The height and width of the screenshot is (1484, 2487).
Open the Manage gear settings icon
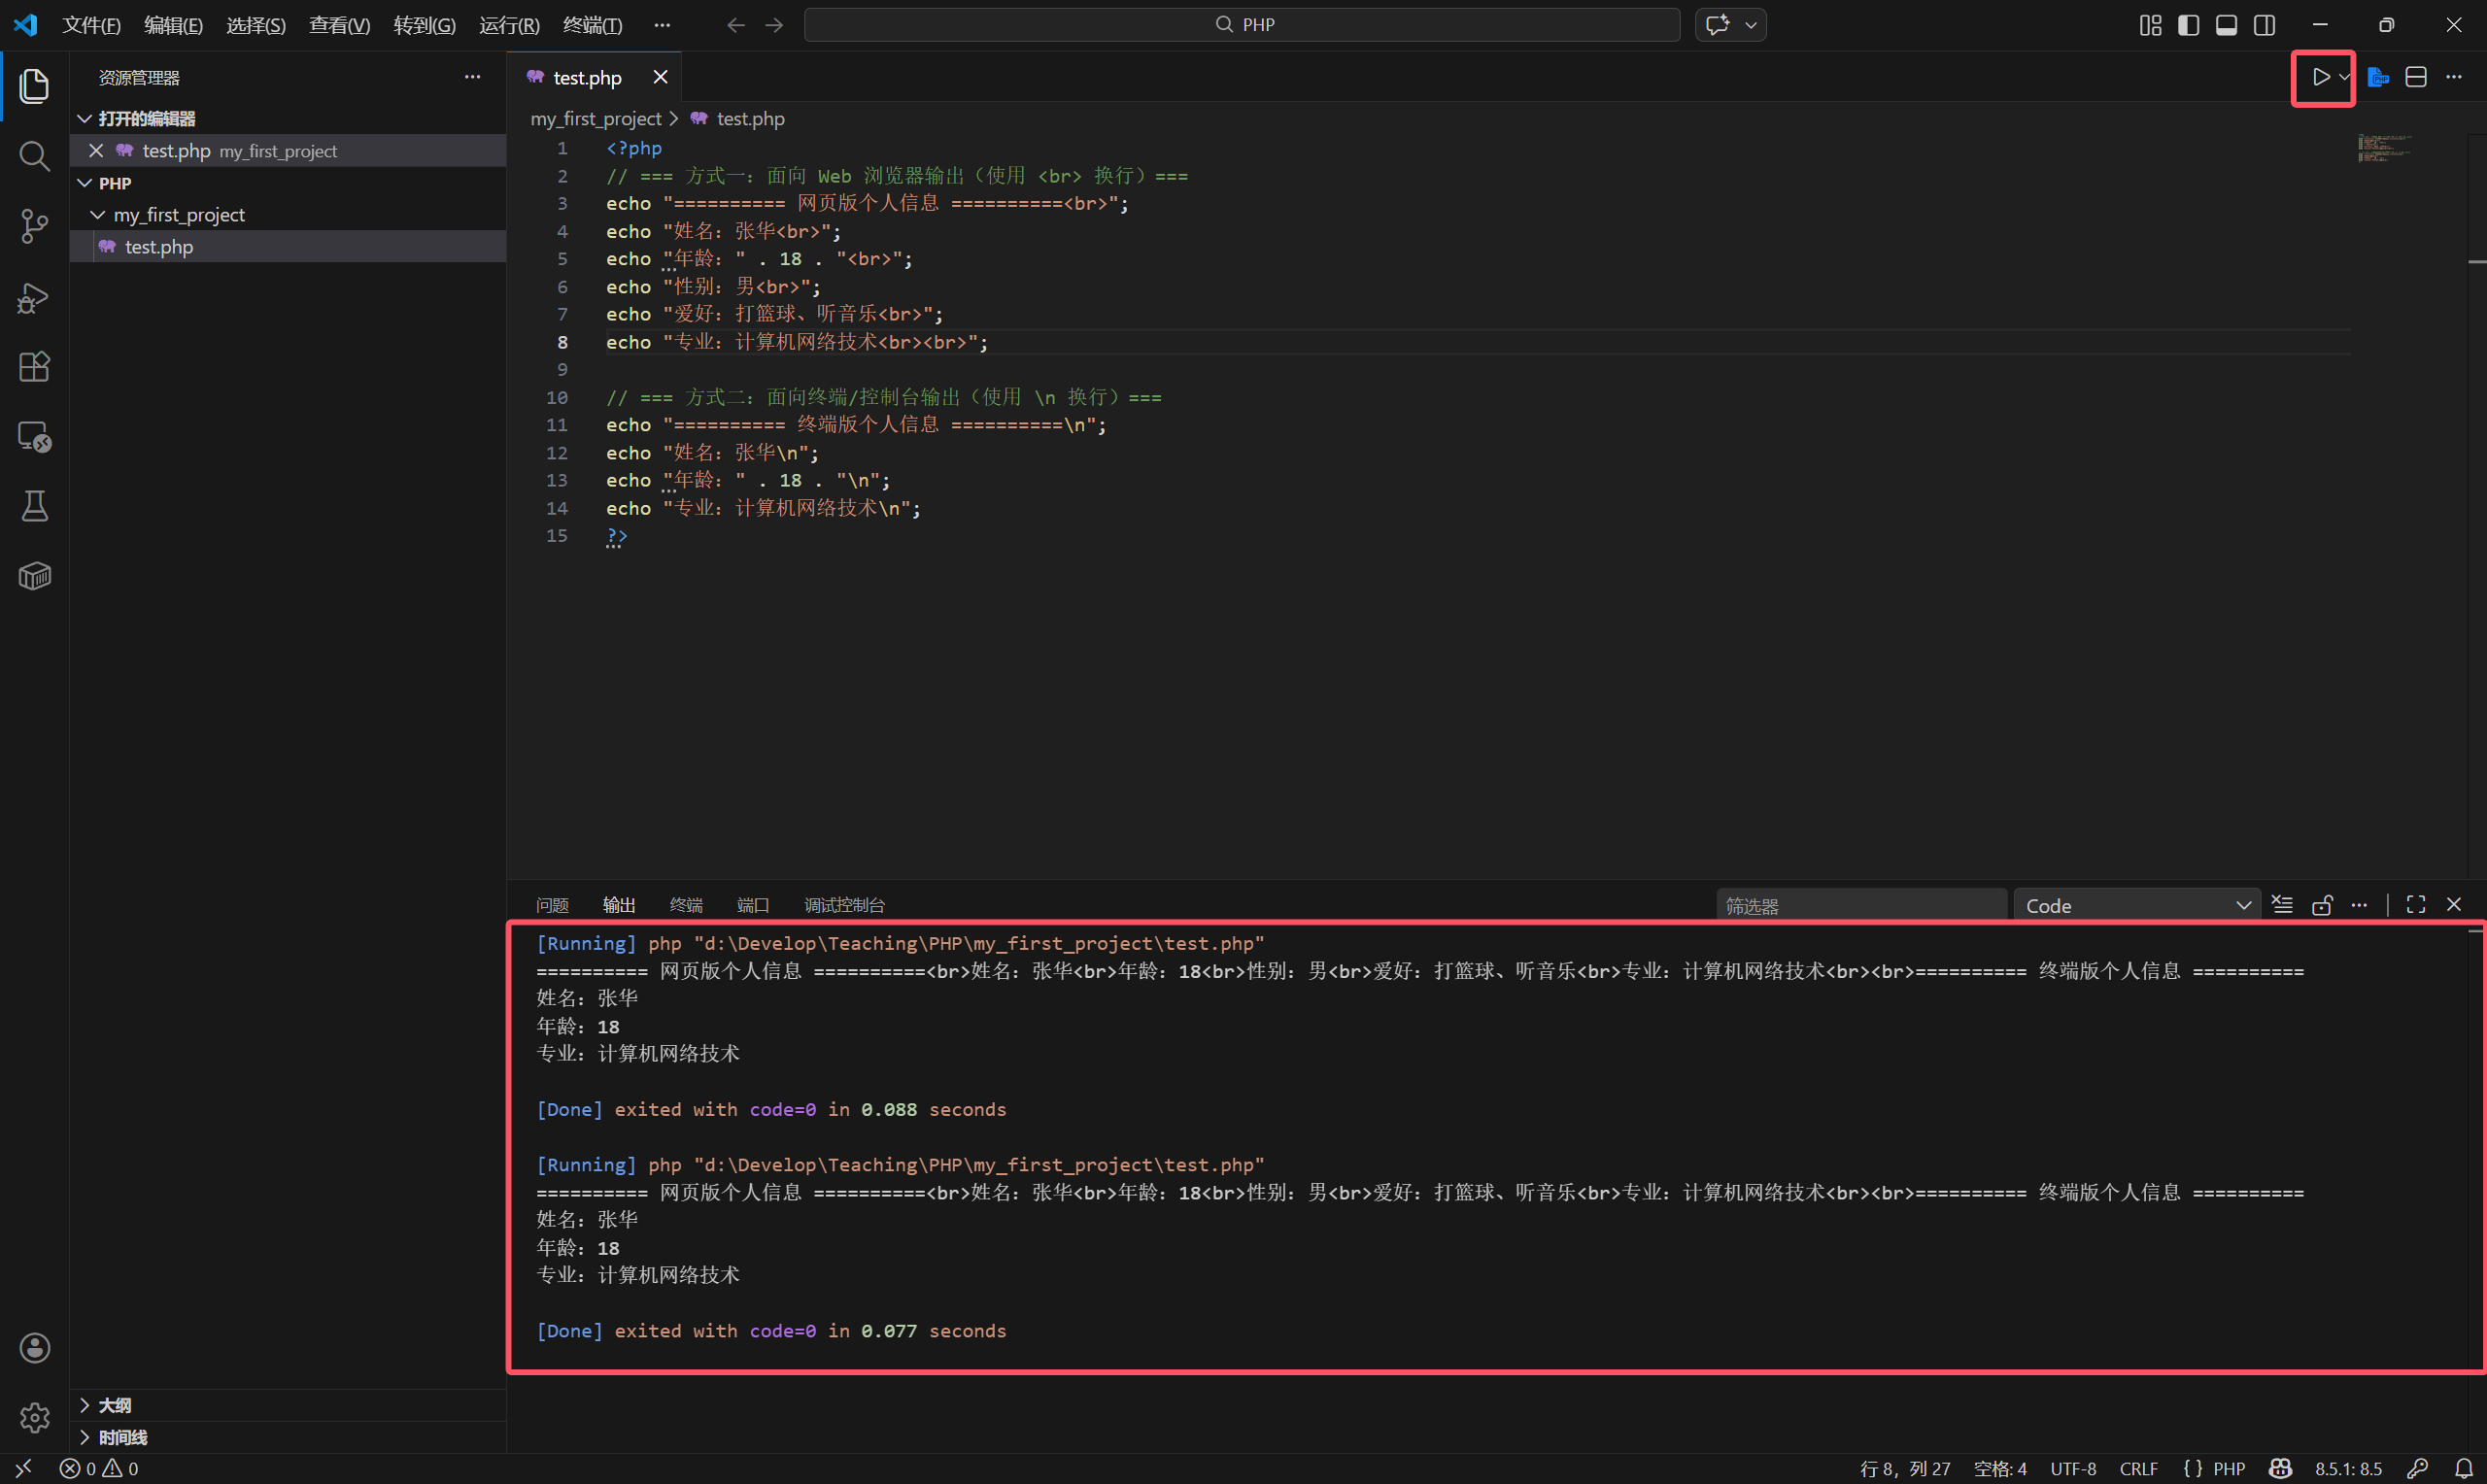click(34, 1417)
